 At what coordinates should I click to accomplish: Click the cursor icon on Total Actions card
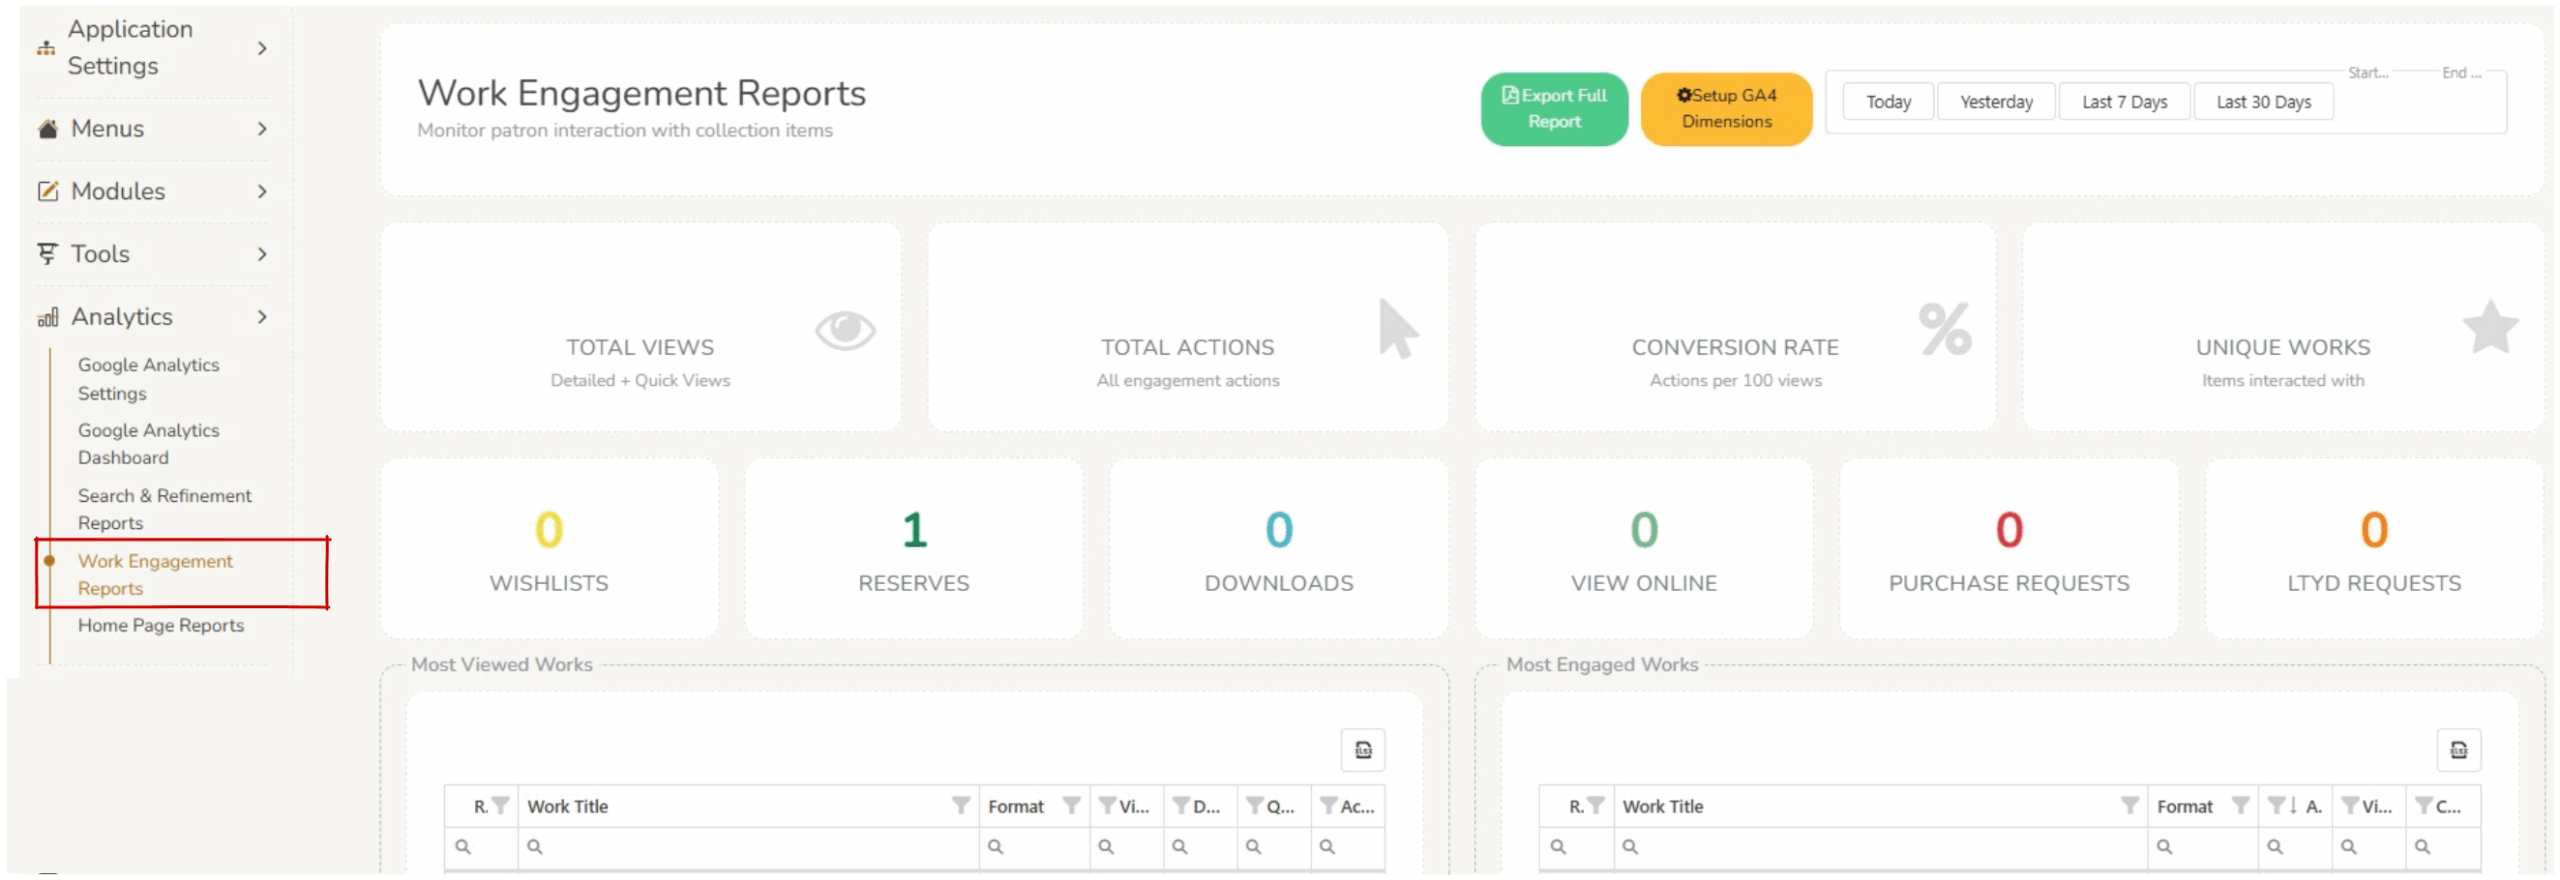[x=1397, y=329]
